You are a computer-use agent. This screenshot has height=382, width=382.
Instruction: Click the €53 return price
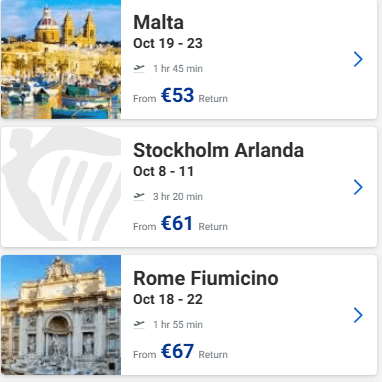[x=177, y=95]
